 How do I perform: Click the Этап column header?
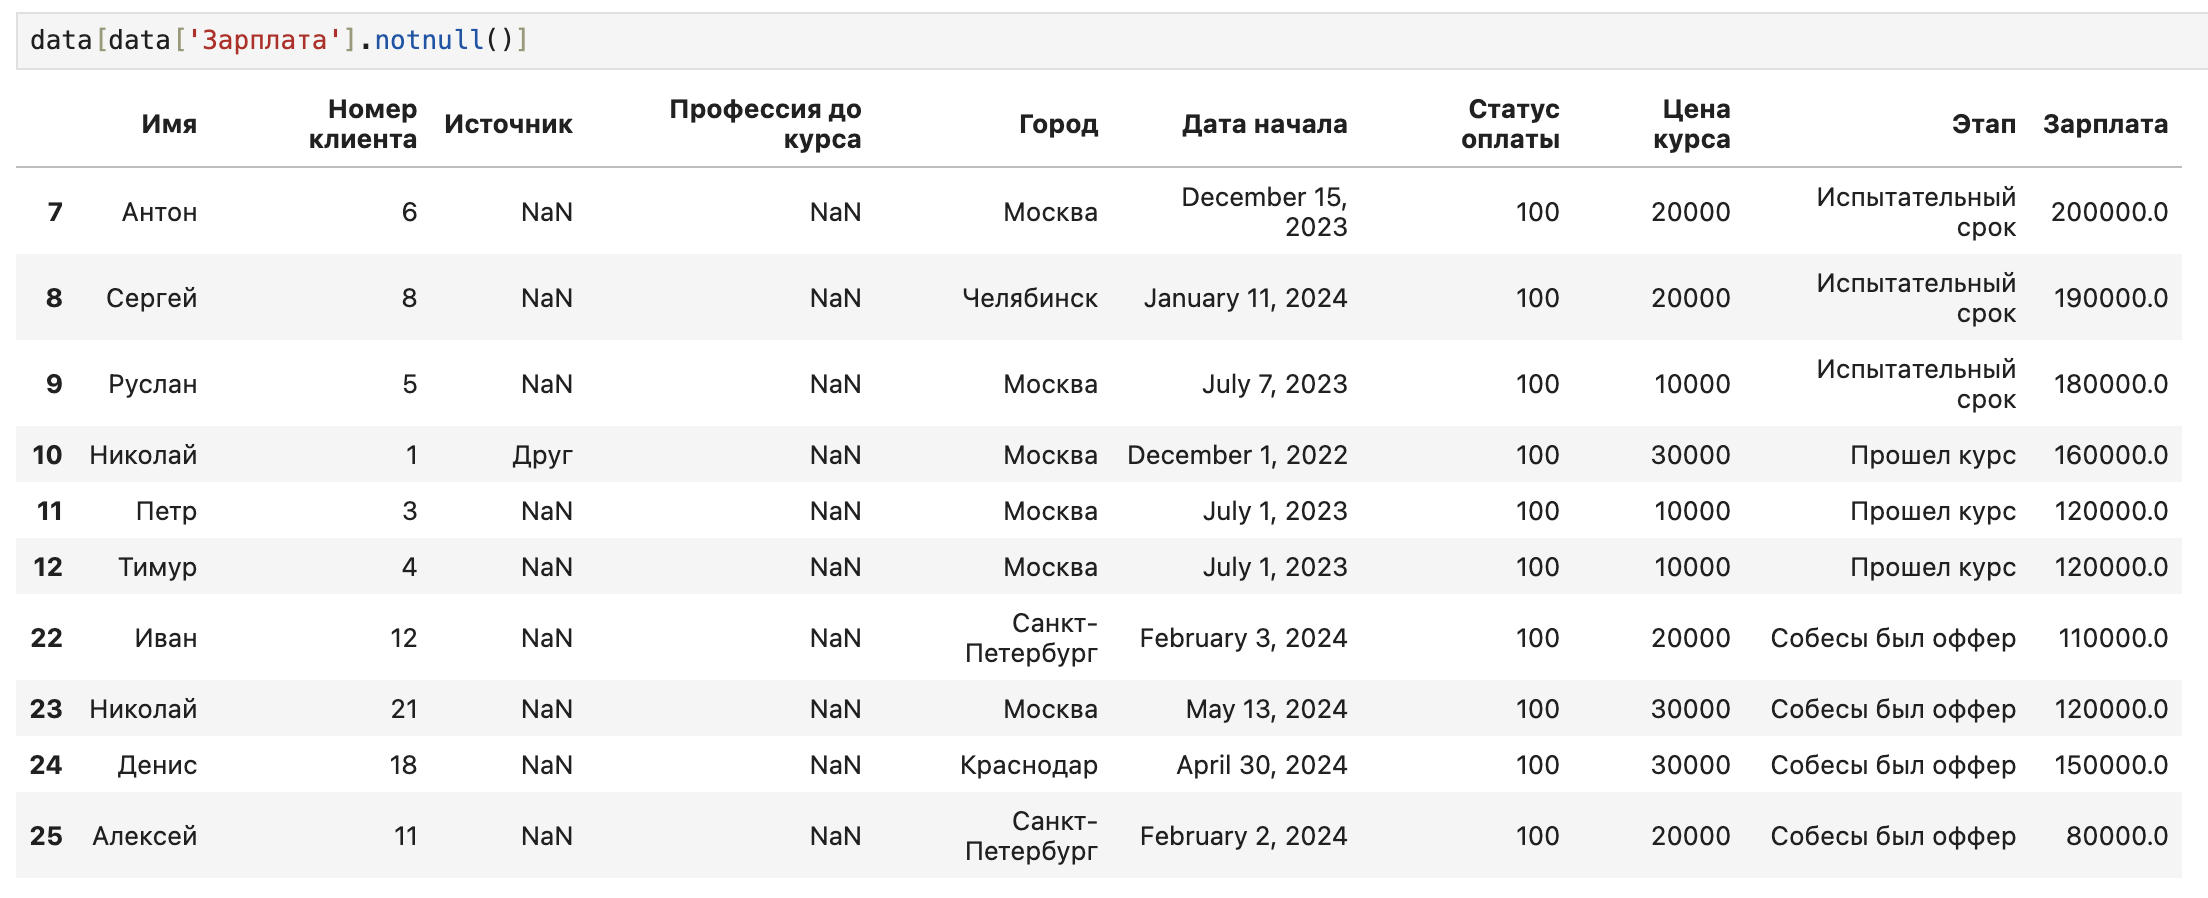[1983, 124]
